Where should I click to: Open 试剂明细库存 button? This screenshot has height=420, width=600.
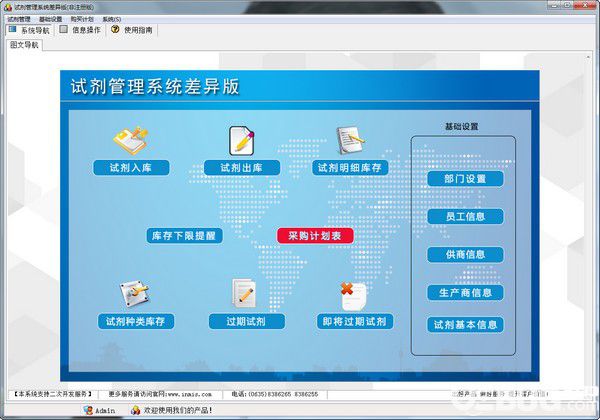pos(350,168)
